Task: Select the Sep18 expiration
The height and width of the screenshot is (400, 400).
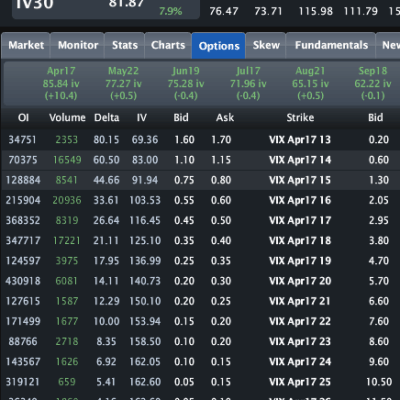Action: pyautogui.click(x=373, y=83)
